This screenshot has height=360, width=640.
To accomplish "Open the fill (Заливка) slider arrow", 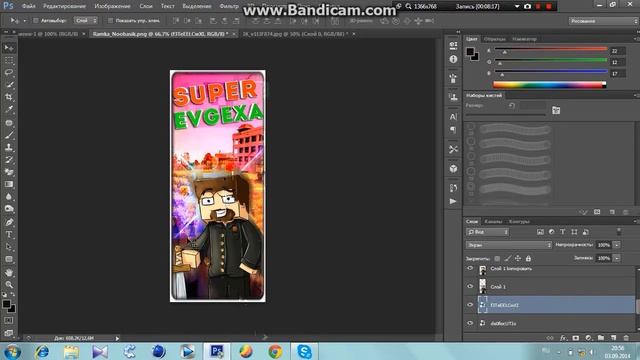I will 617,258.
